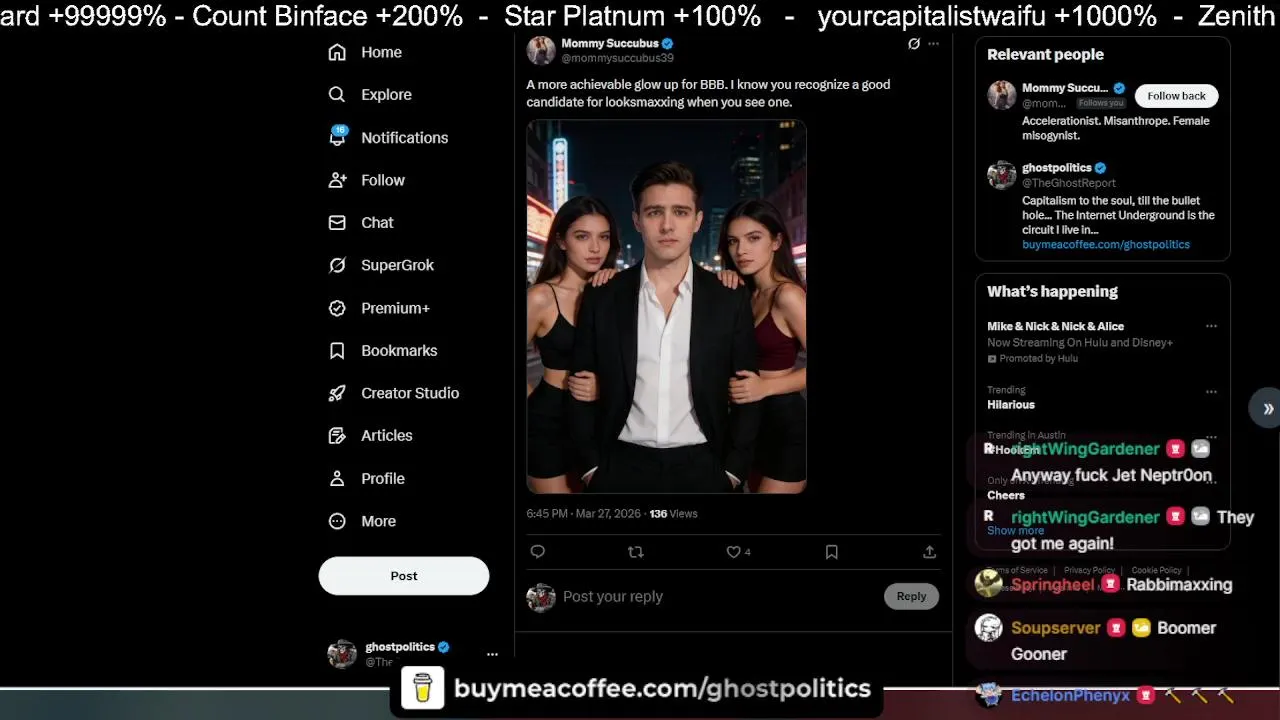Click the Soupserver chat username
Screen dimensions: 1280x720
click(x=1055, y=628)
